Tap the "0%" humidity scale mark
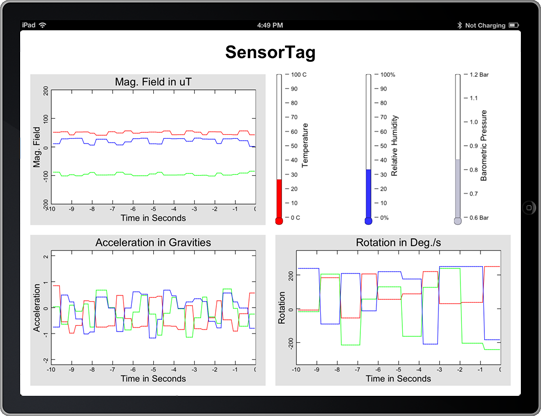541x416 pixels. point(384,218)
